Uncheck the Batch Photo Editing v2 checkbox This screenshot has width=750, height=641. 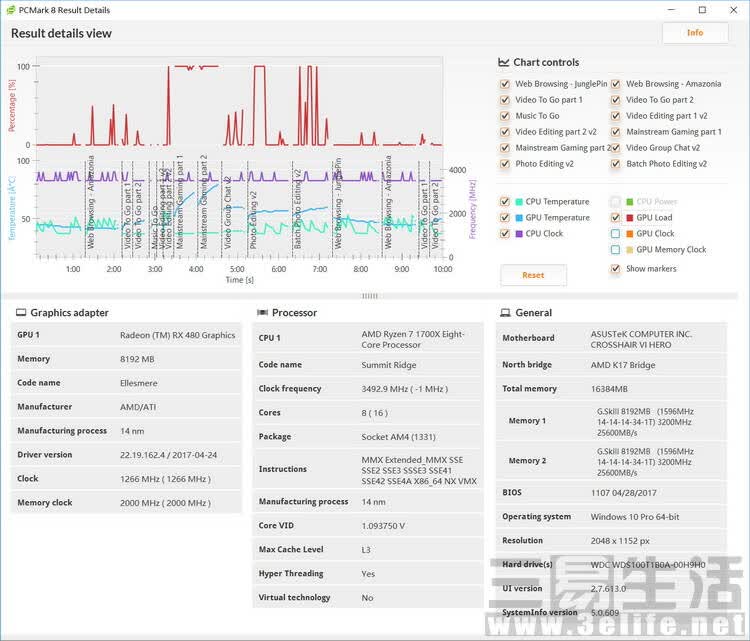click(616, 164)
